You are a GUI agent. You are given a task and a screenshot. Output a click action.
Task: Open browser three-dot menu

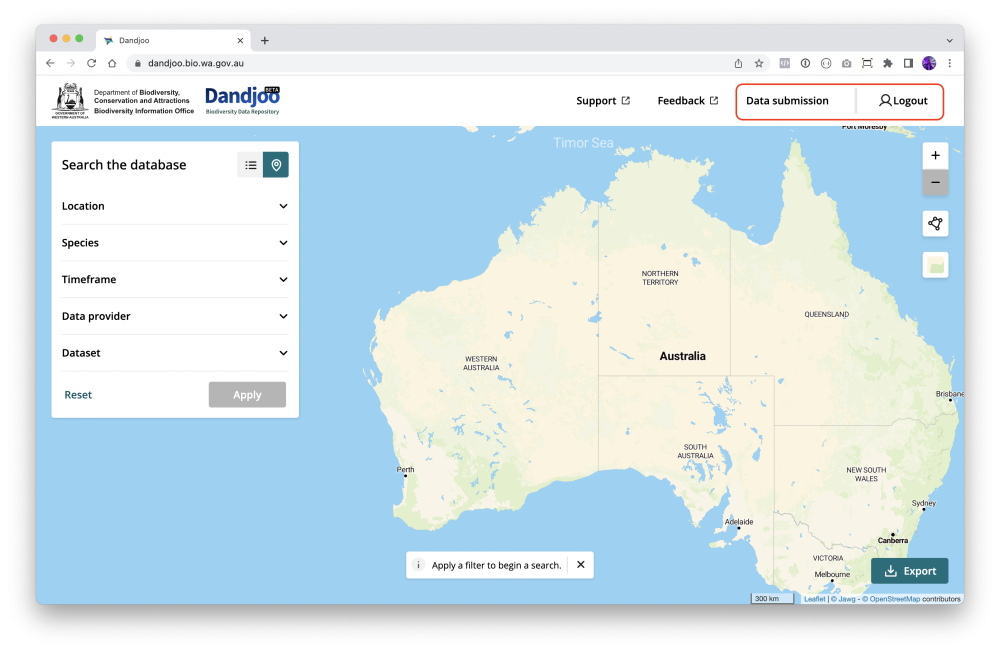[950, 63]
